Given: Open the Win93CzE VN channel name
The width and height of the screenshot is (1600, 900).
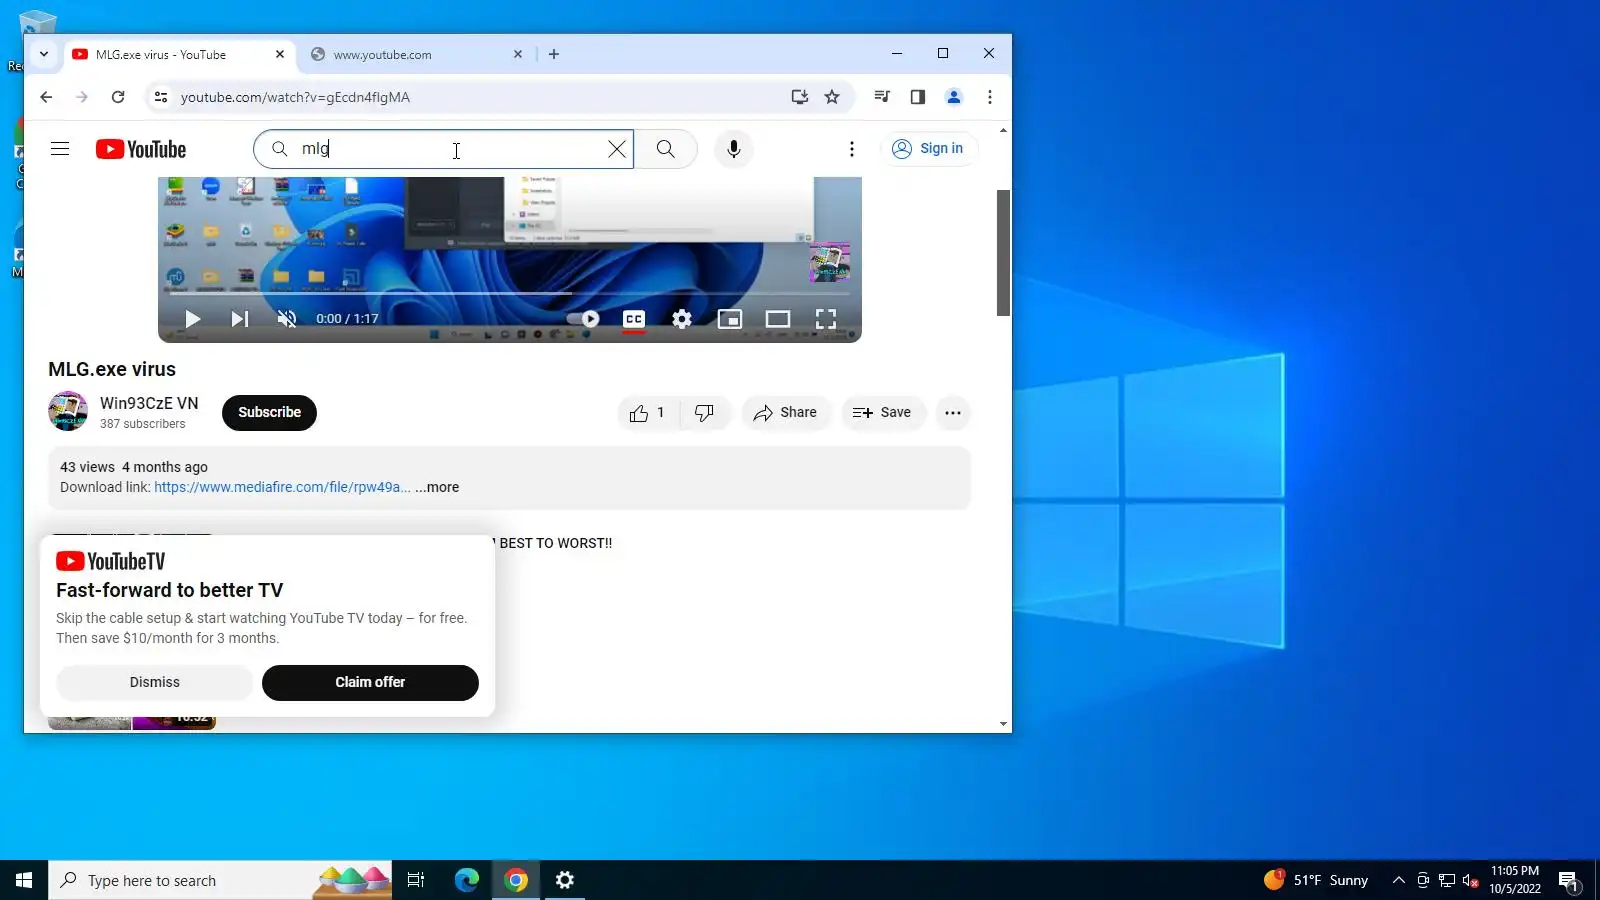Looking at the screenshot, I should (x=149, y=403).
